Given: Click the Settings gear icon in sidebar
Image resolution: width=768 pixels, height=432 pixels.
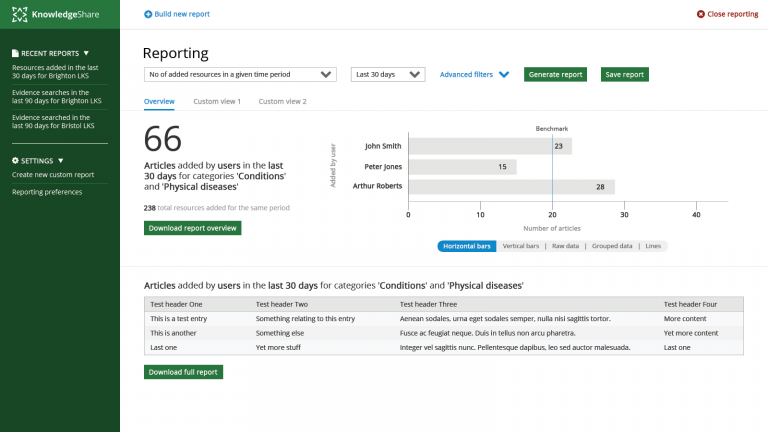Looking at the screenshot, I should (x=15, y=160).
